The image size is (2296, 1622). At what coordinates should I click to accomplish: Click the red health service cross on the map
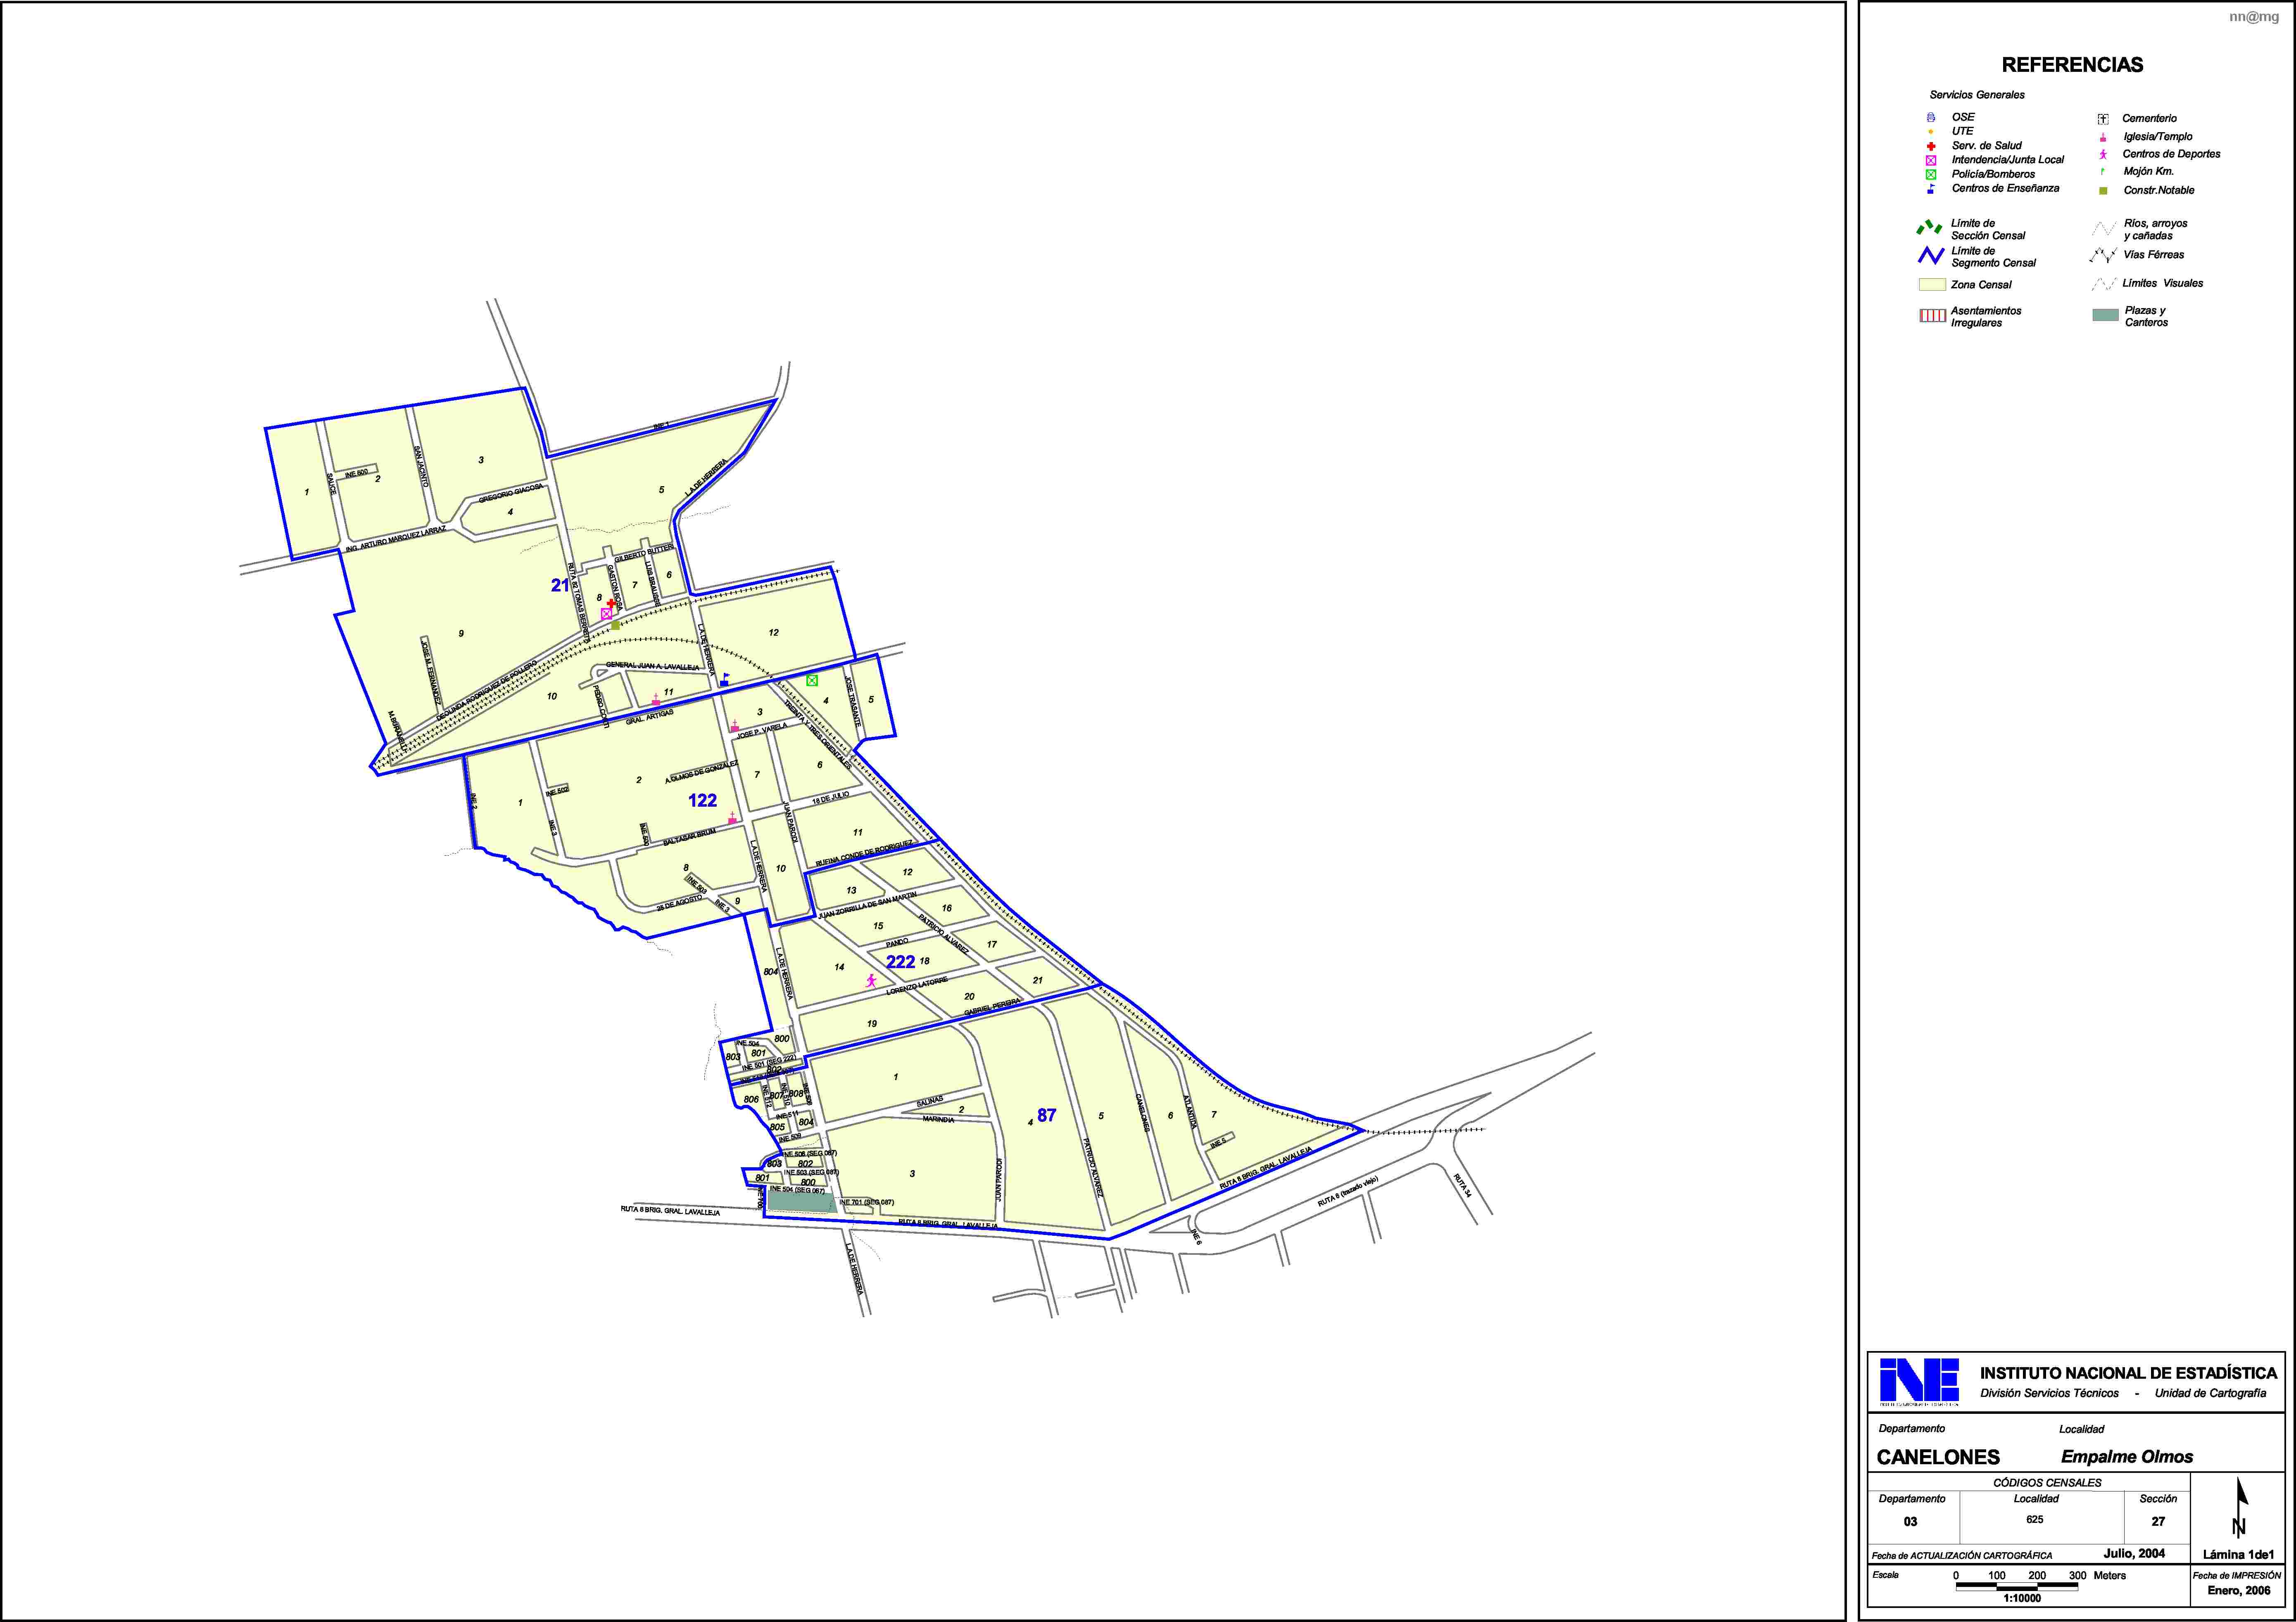(611, 603)
